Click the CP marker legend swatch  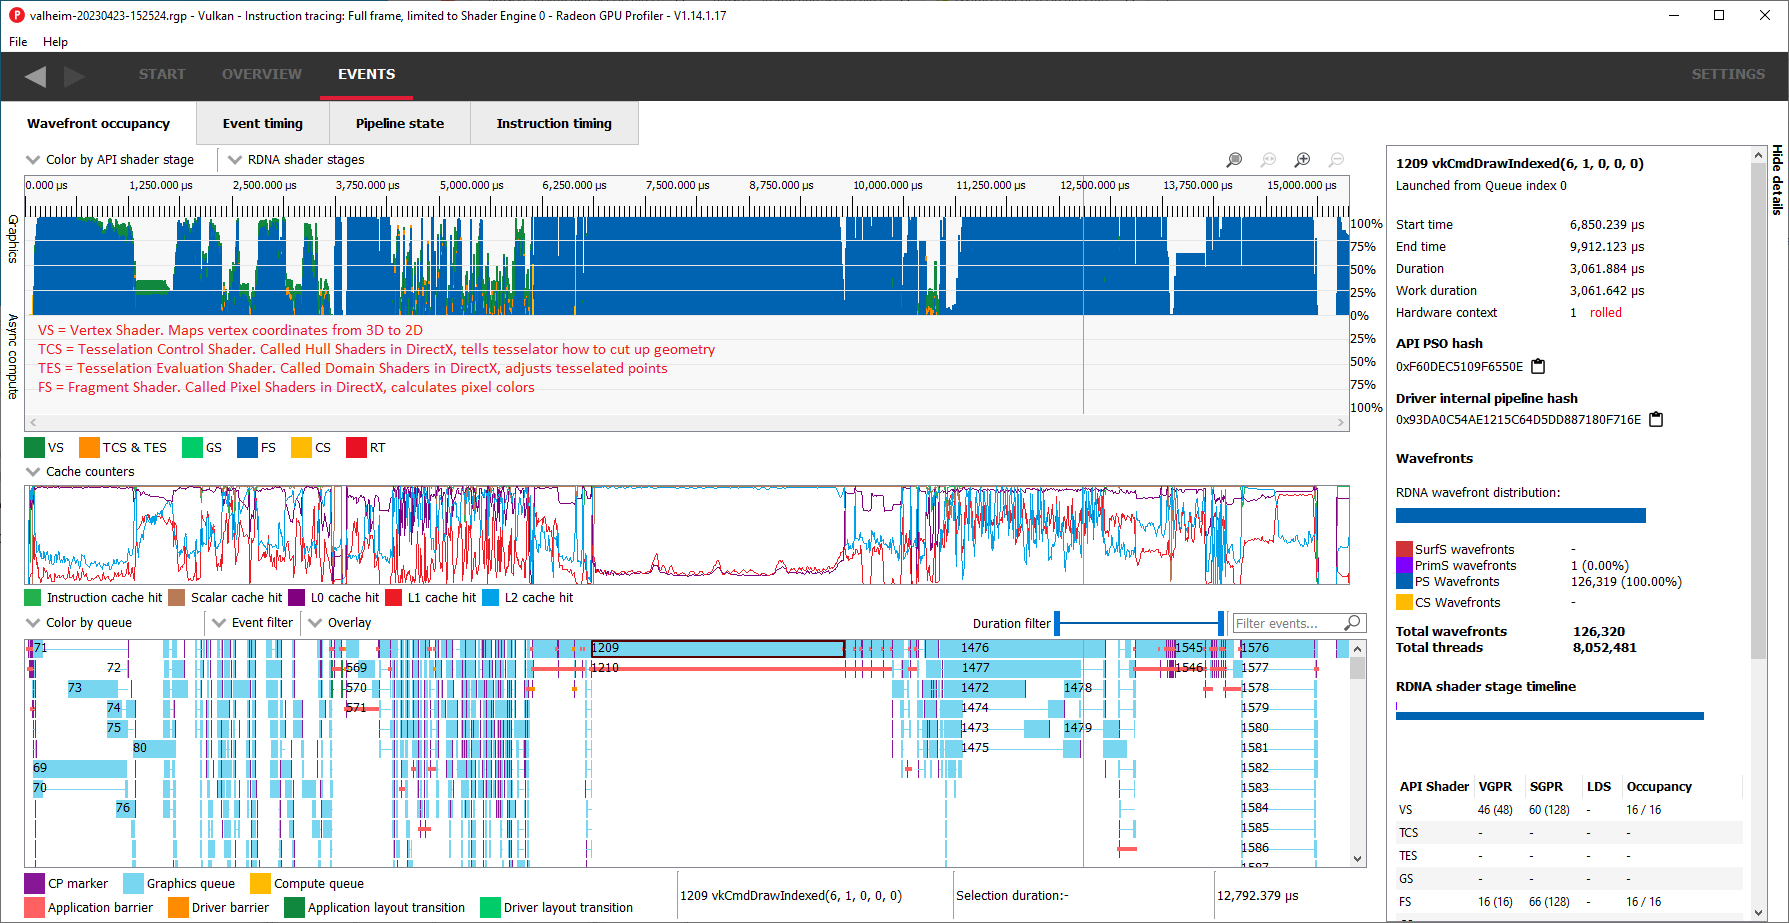[x=34, y=883]
